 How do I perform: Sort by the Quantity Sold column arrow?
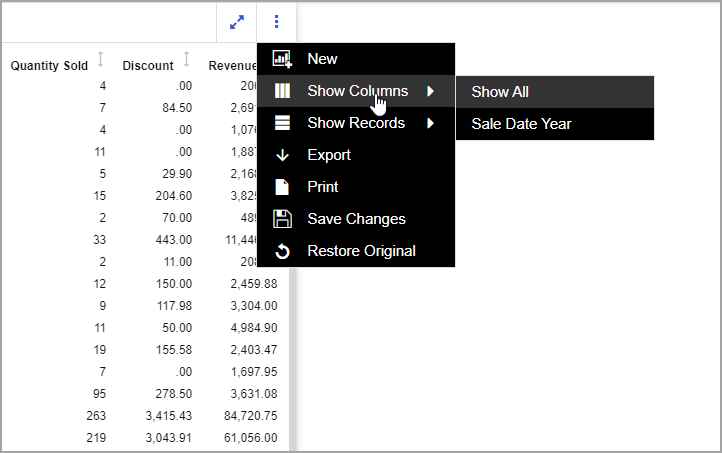100,60
